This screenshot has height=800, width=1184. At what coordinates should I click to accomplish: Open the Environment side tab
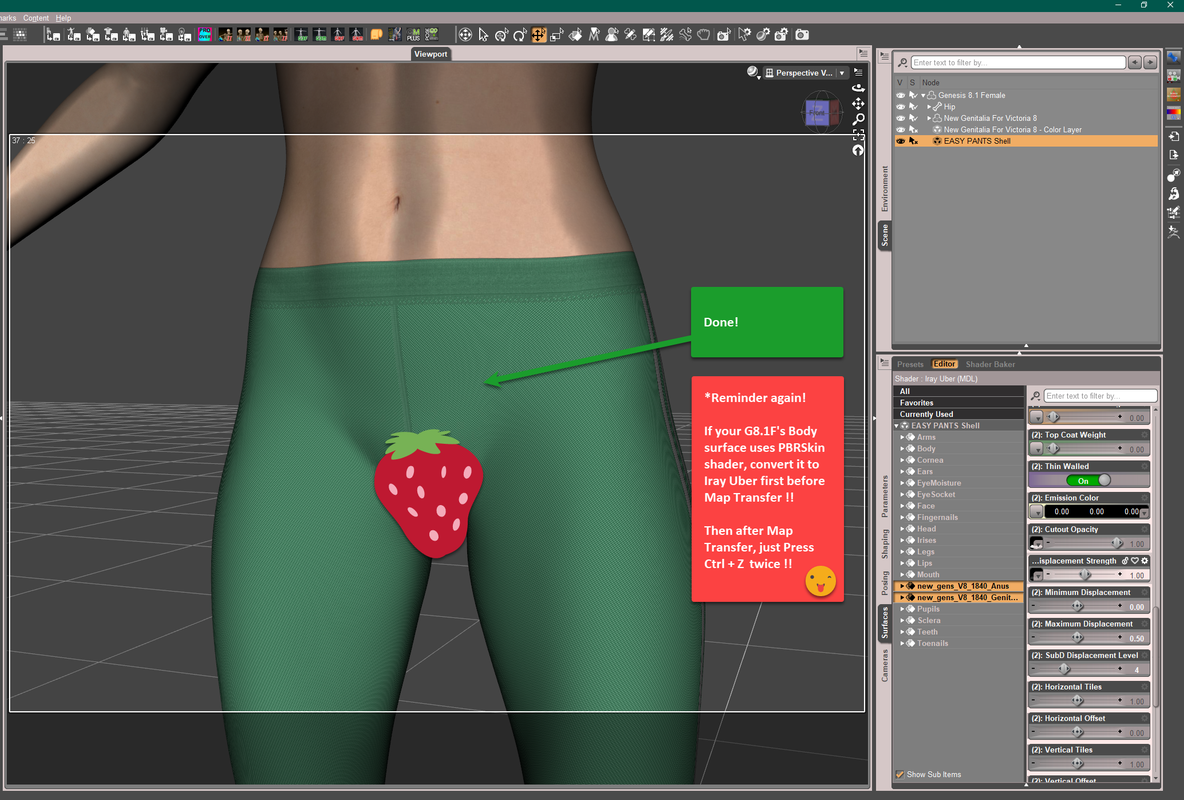point(884,189)
